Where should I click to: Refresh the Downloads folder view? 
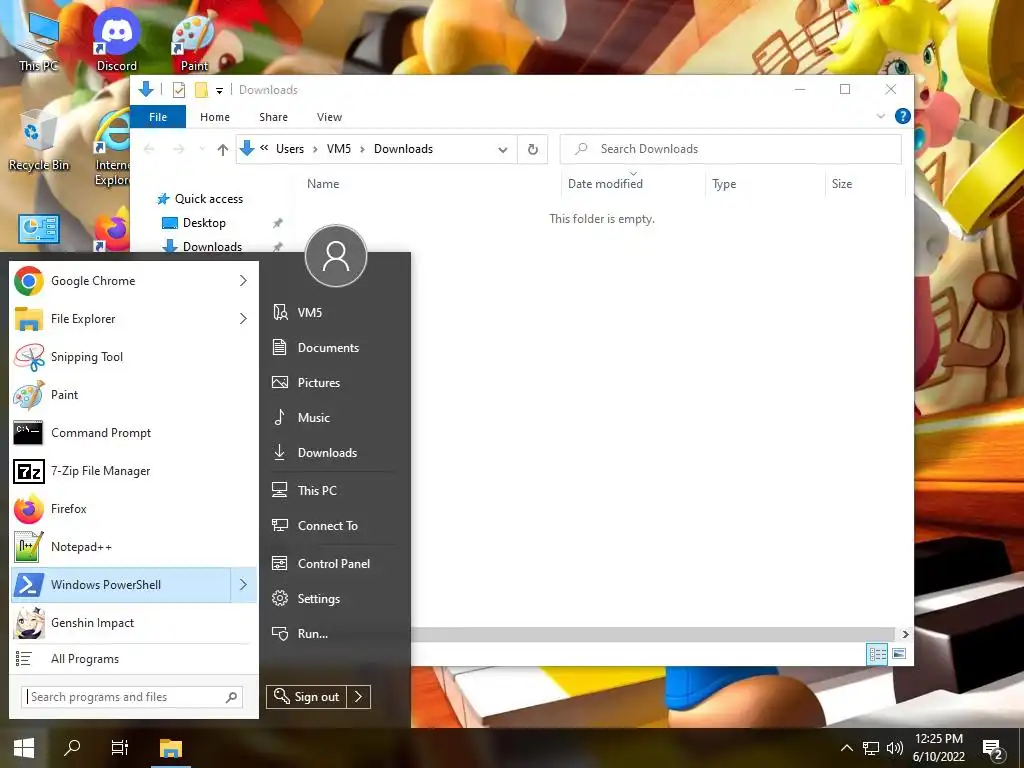click(x=533, y=149)
